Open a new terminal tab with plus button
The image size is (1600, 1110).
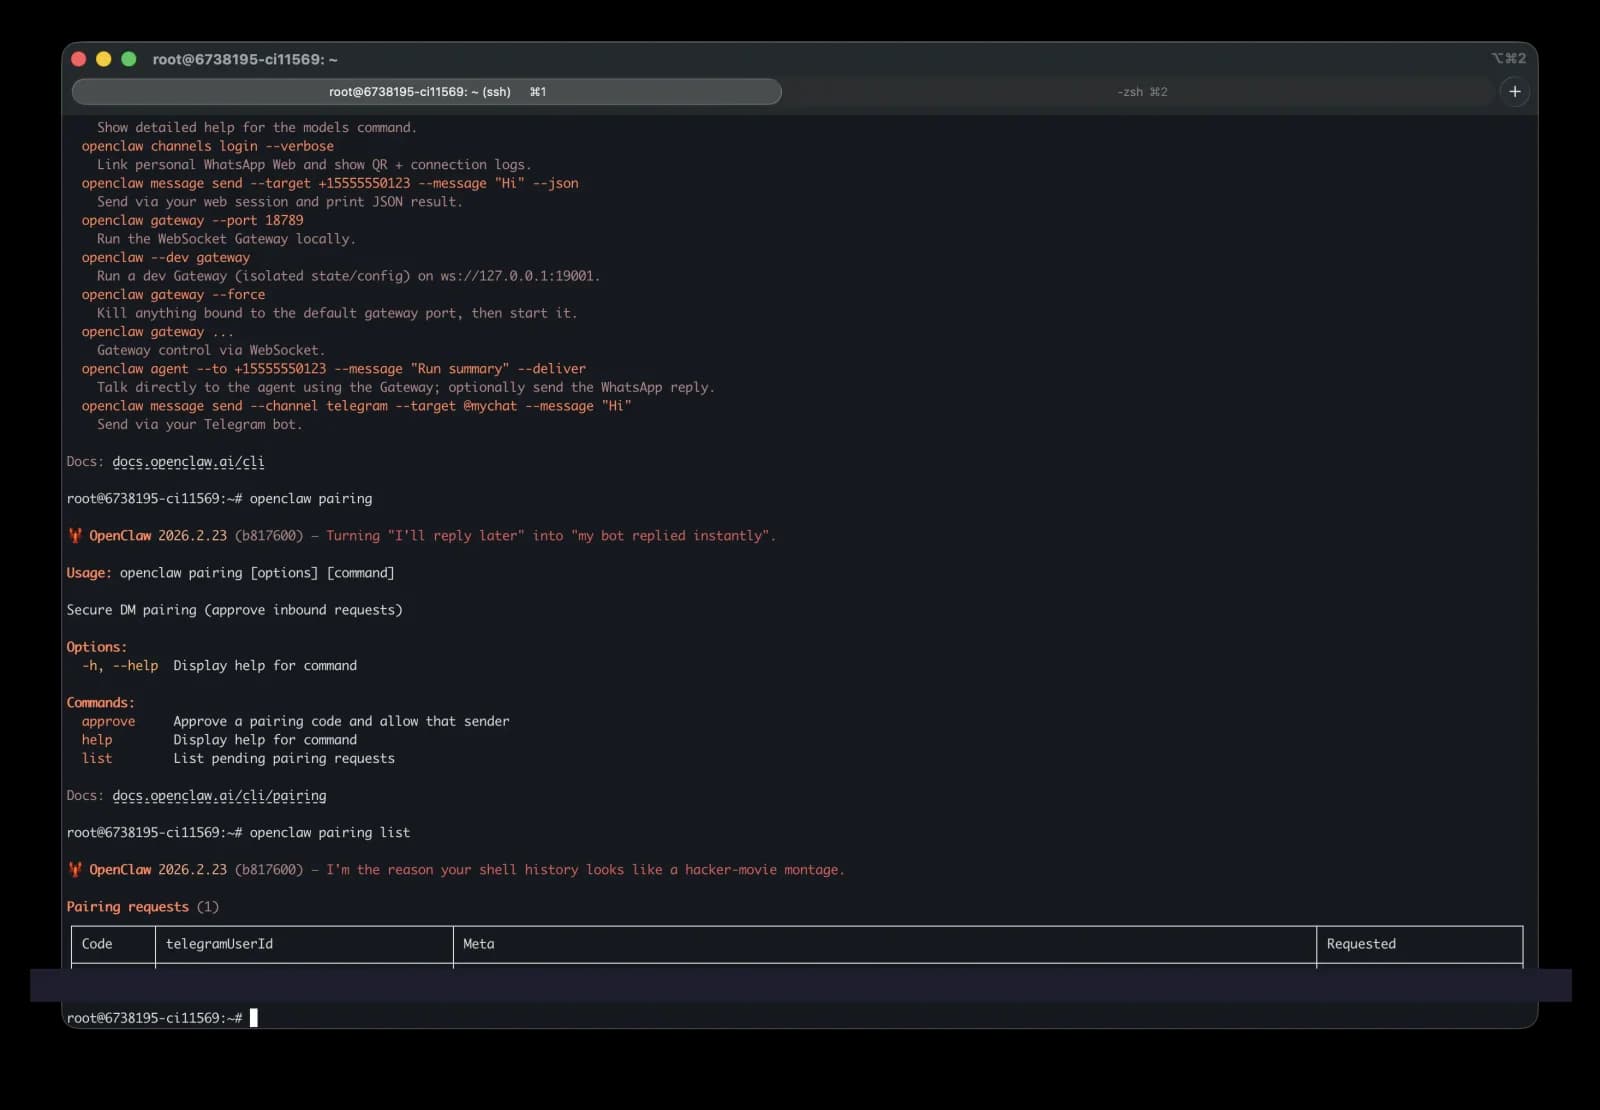[1514, 91]
